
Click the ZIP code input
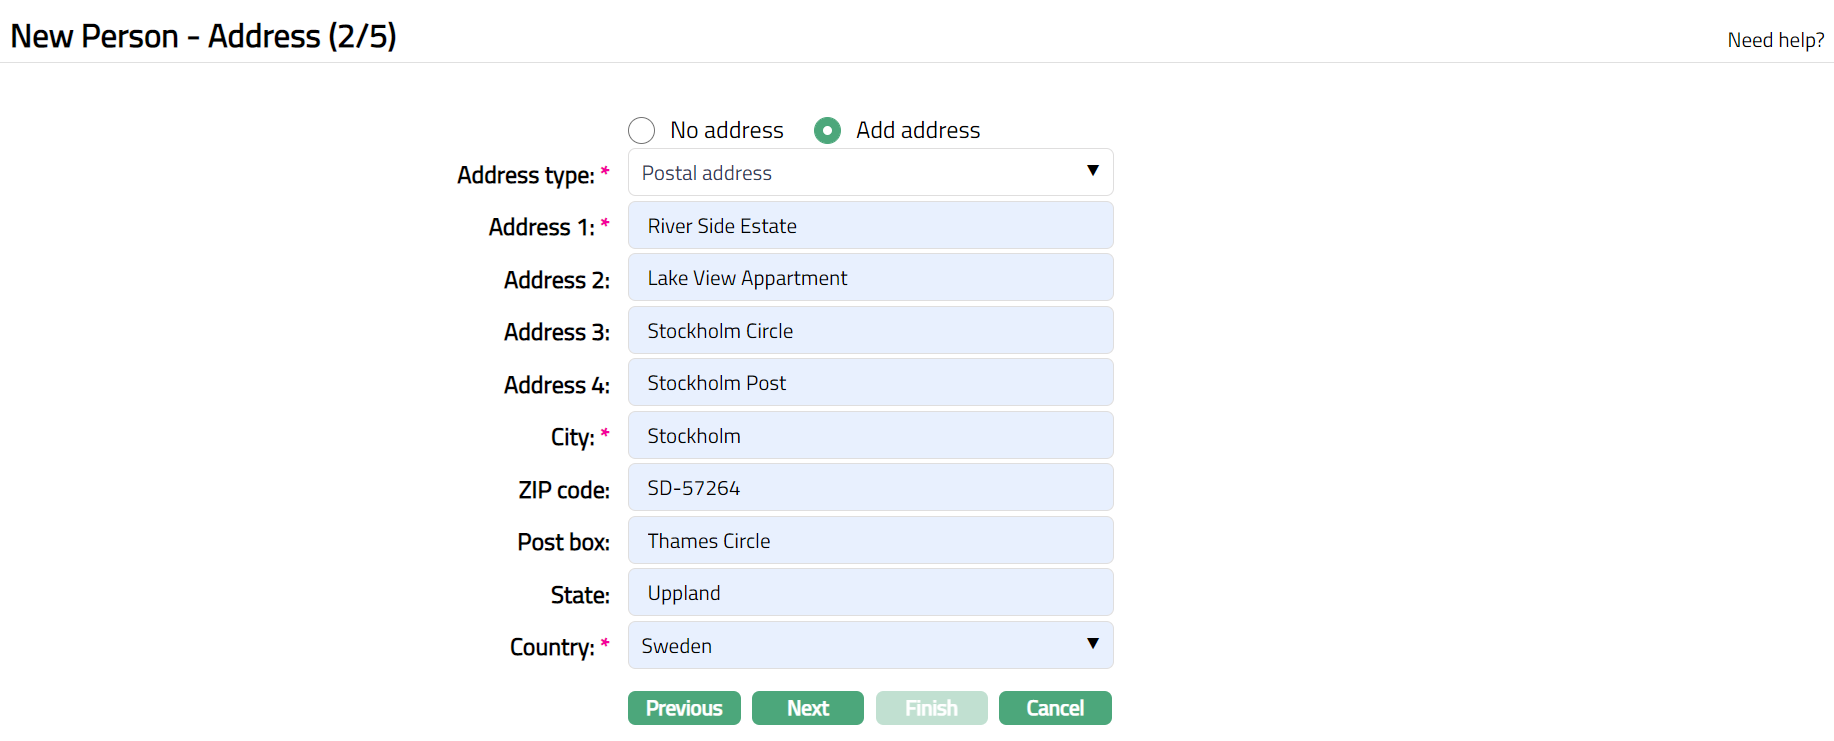(x=870, y=488)
